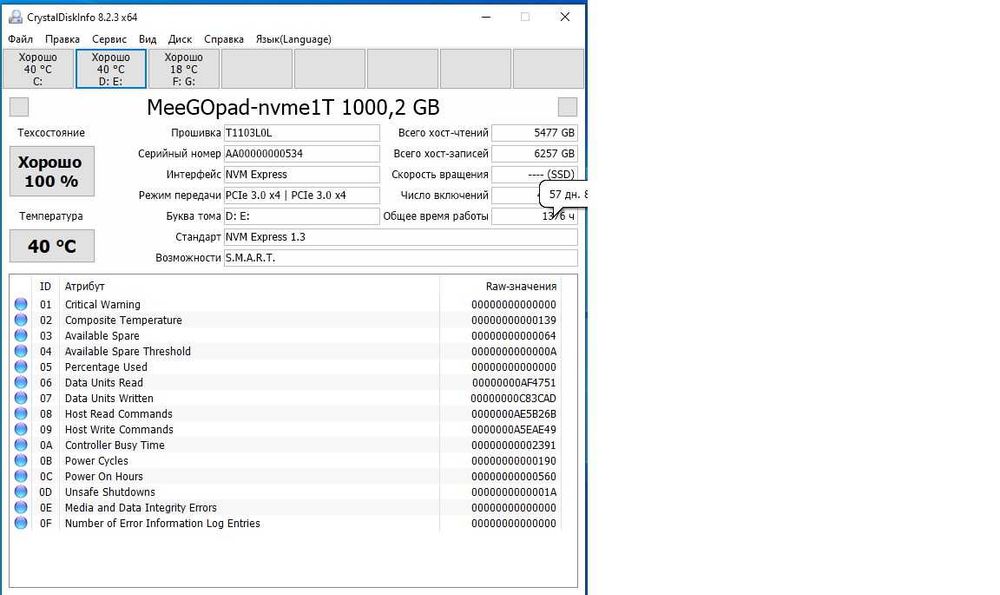Click status orb for Data Units Read
The image size is (1000, 595).
point(21,383)
